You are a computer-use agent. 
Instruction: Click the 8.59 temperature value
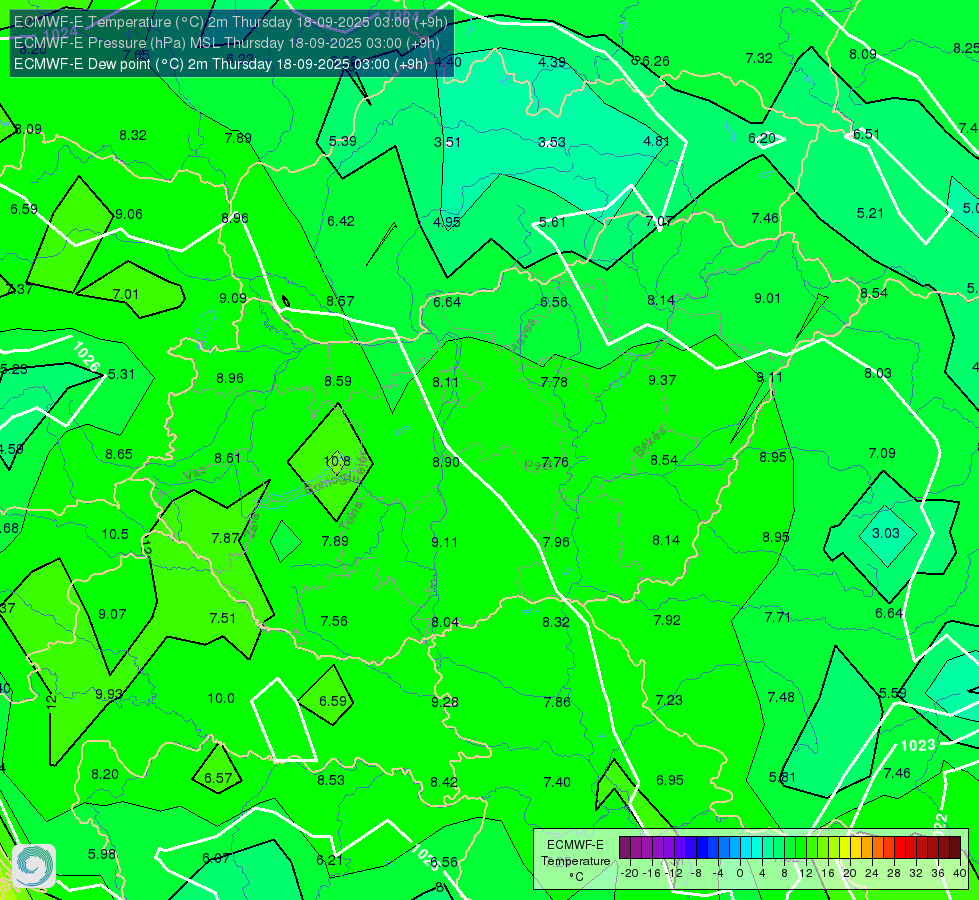[x=338, y=381]
